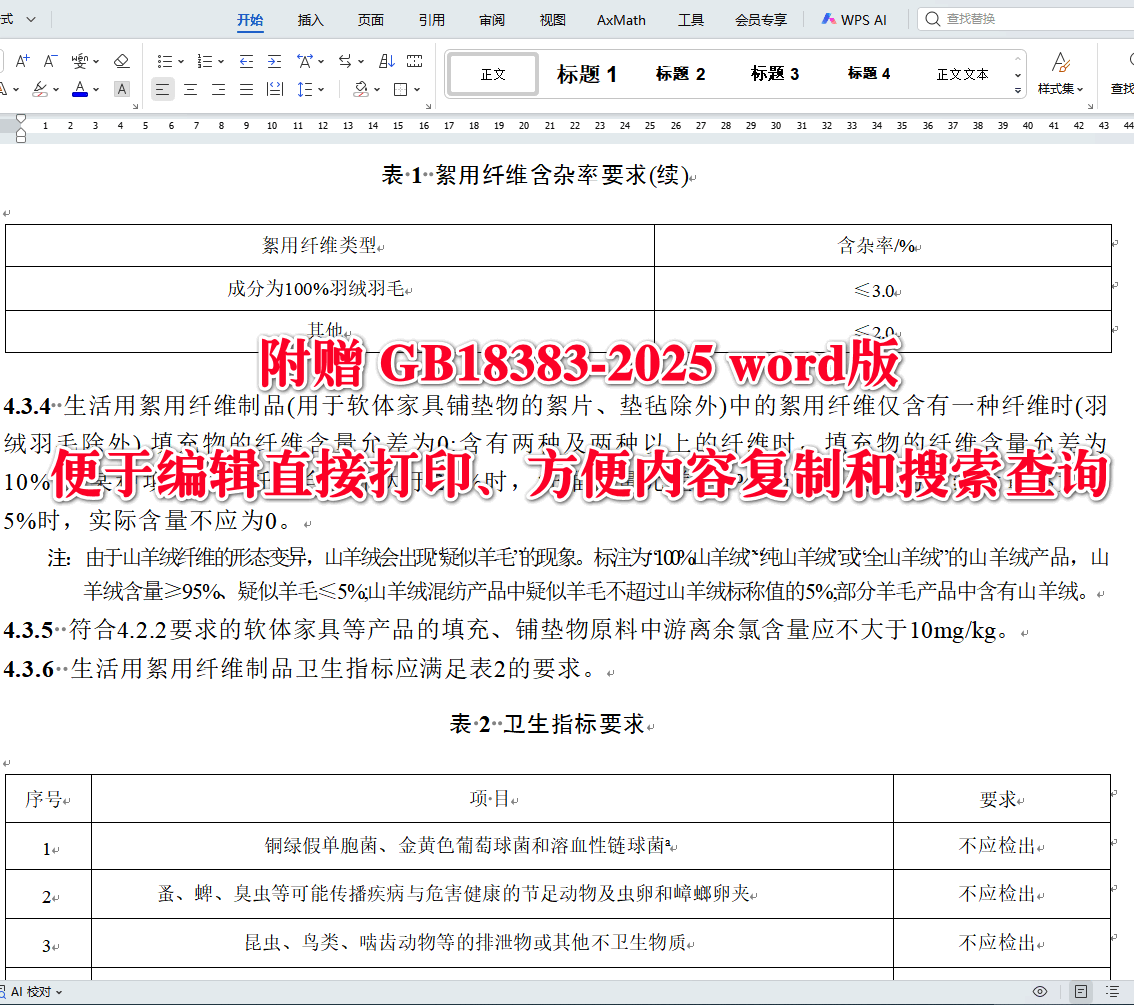Apply center alignment
This screenshot has height=1005, width=1134.
190,89
